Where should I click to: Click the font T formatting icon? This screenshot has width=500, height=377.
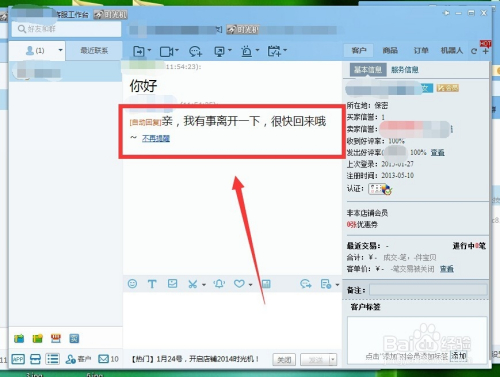[152, 284]
